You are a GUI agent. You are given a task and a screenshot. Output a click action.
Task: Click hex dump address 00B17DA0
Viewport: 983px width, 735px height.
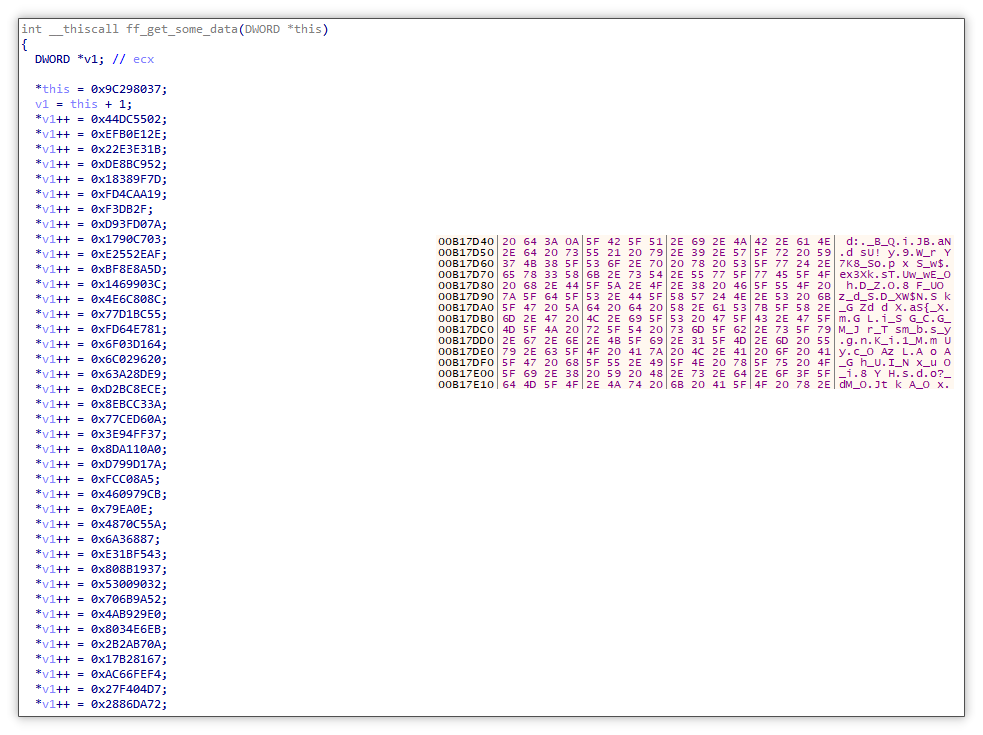click(x=466, y=307)
